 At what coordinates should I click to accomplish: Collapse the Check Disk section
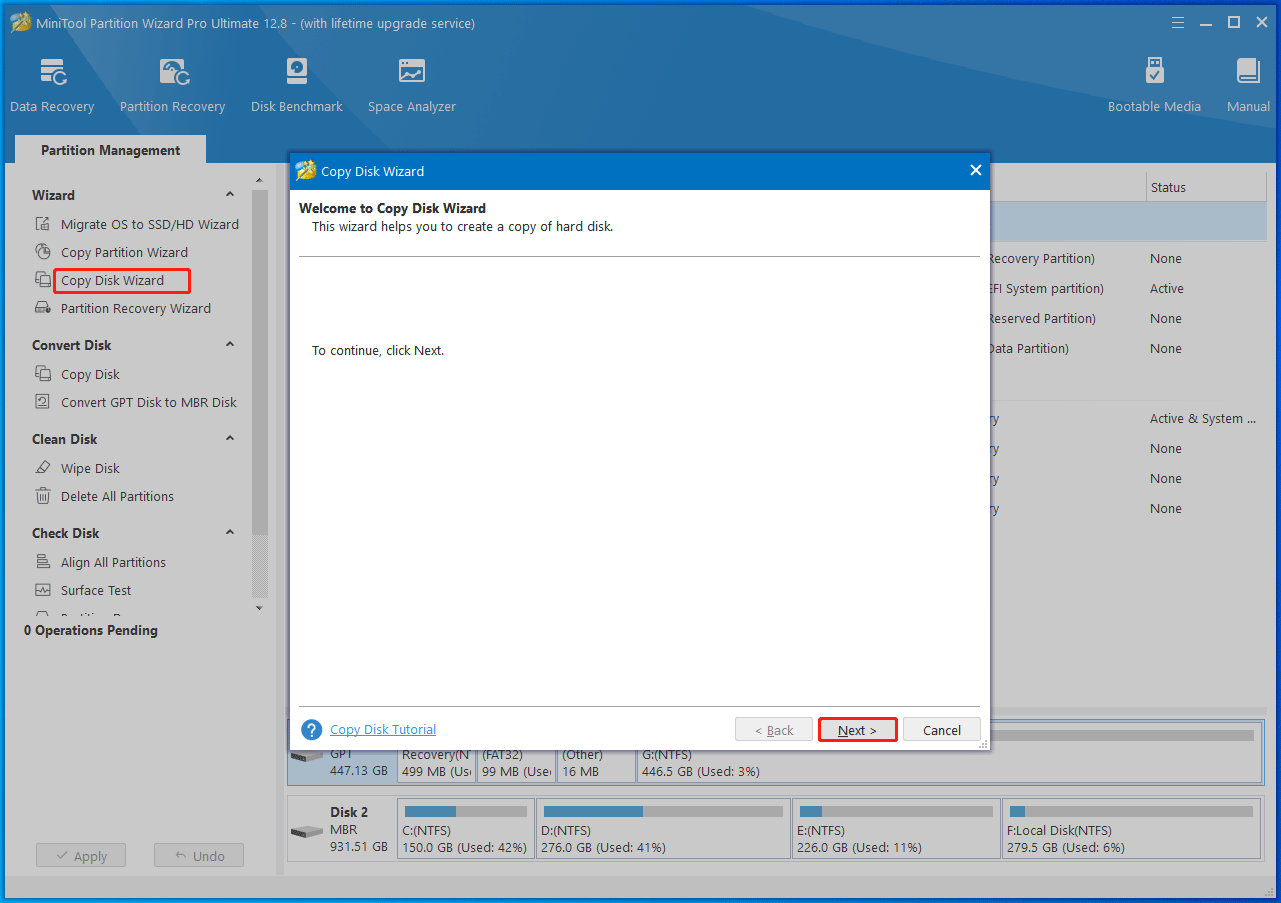pyautogui.click(x=230, y=533)
